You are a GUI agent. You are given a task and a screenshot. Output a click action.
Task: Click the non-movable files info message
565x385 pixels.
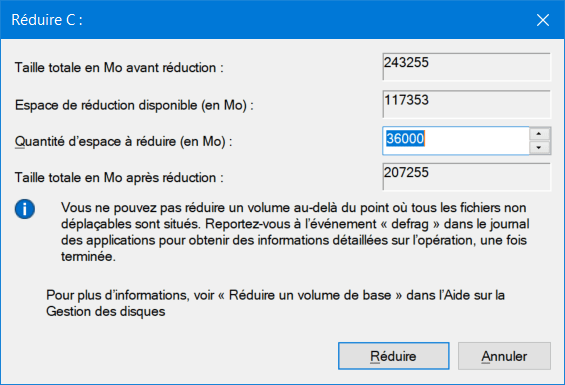point(295,232)
